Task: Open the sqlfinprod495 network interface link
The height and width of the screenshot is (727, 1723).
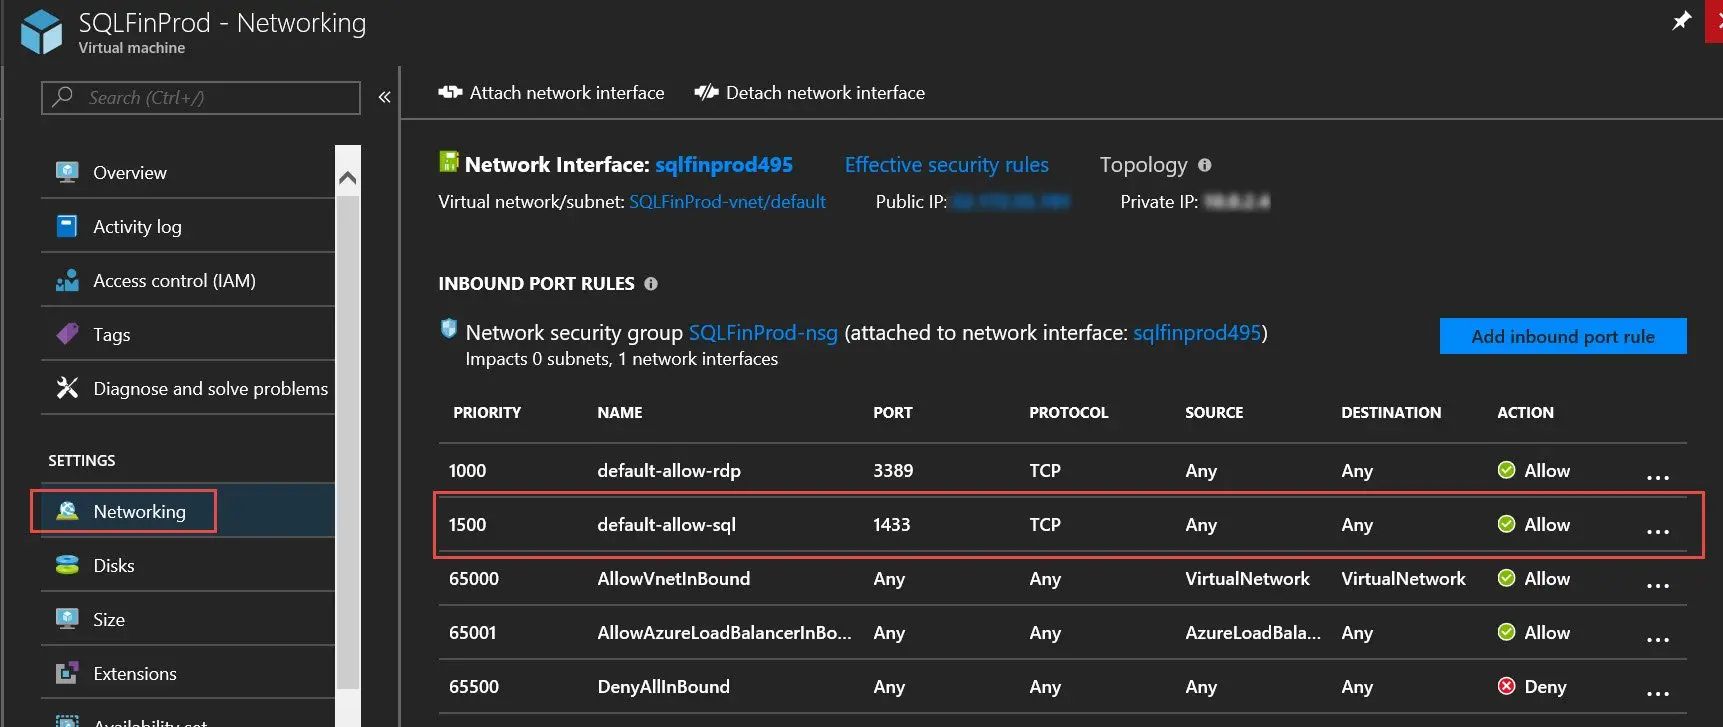Action: coord(724,165)
